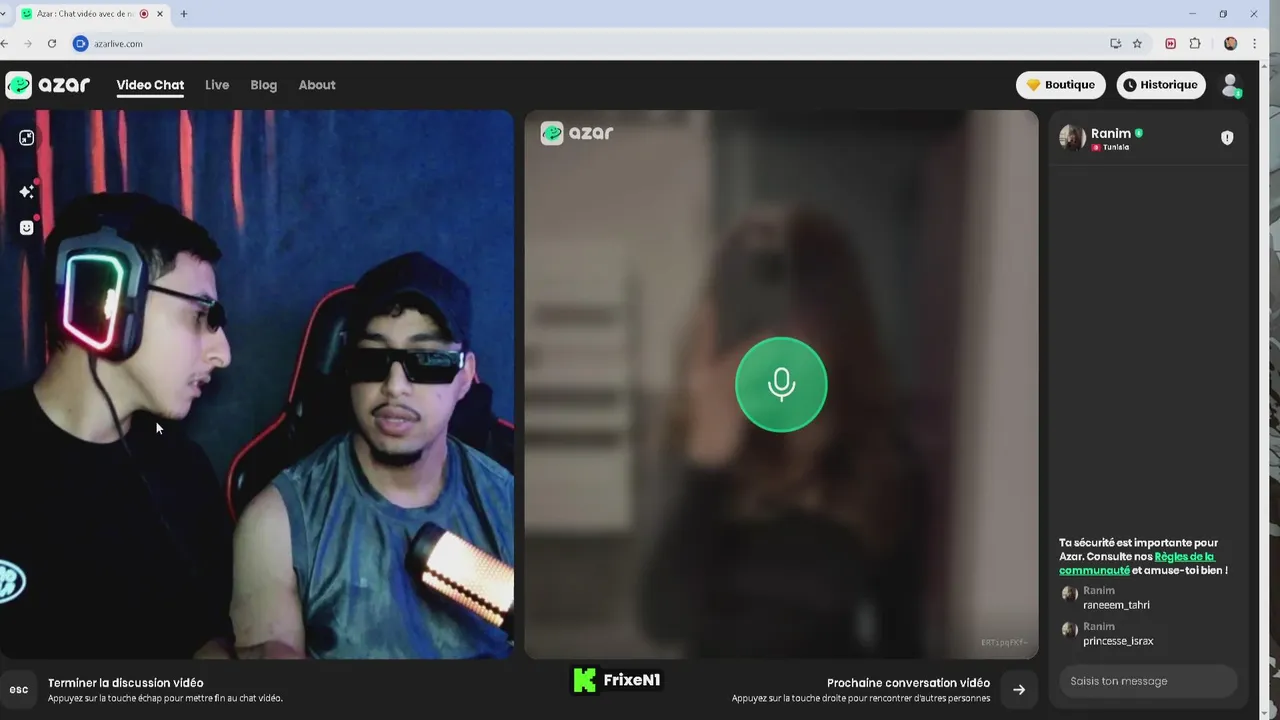Close the Azar browser tab
The height and width of the screenshot is (720, 1280).
coord(160,14)
